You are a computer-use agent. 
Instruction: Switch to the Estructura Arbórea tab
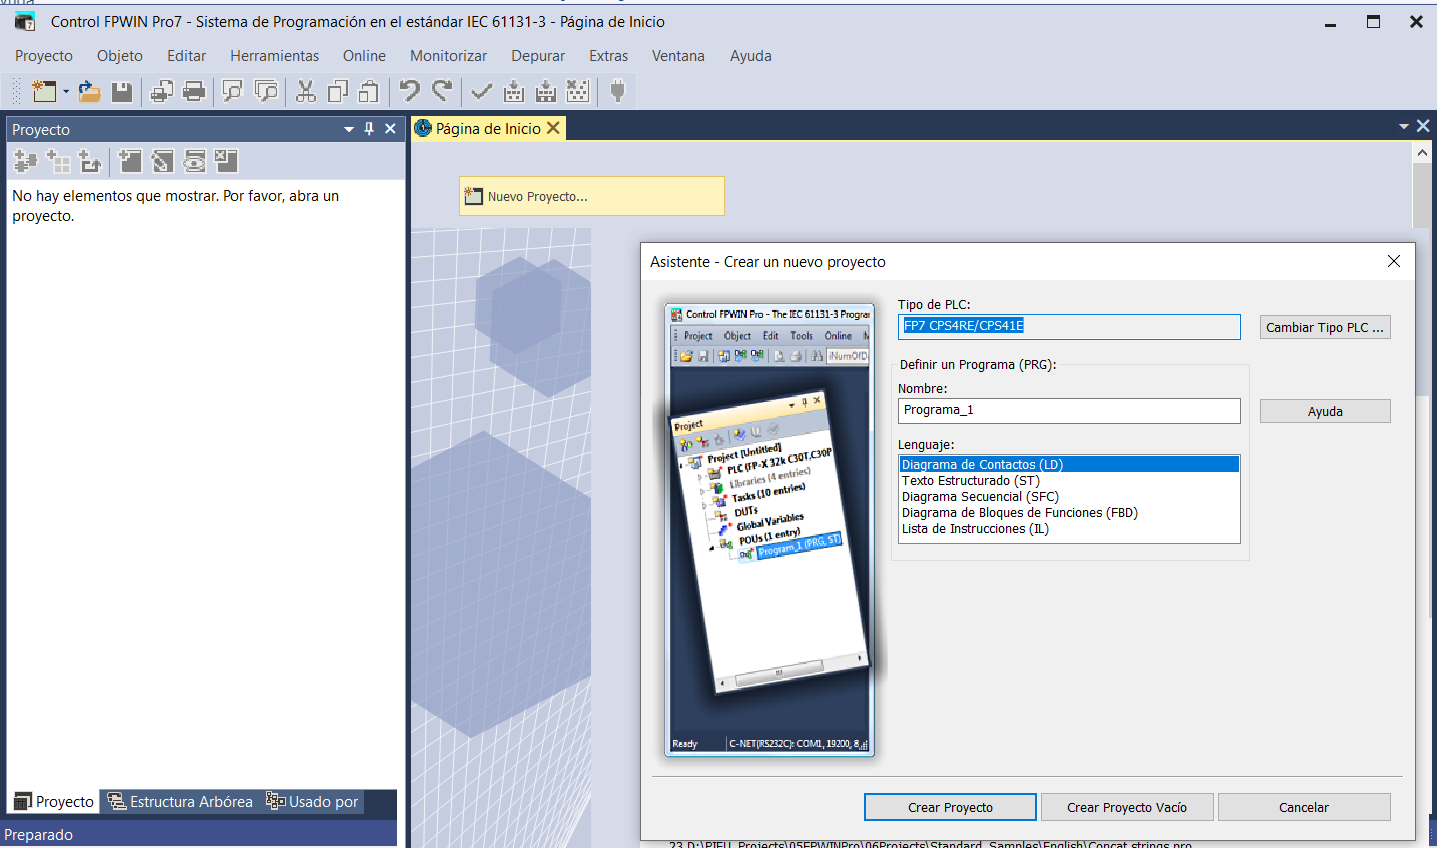pos(180,801)
